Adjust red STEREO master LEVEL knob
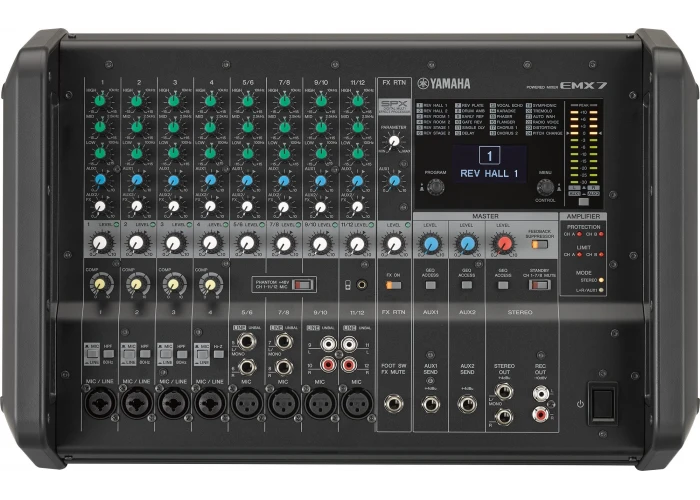Viewport: 700px width, 500px height. click(x=504, y=244)
